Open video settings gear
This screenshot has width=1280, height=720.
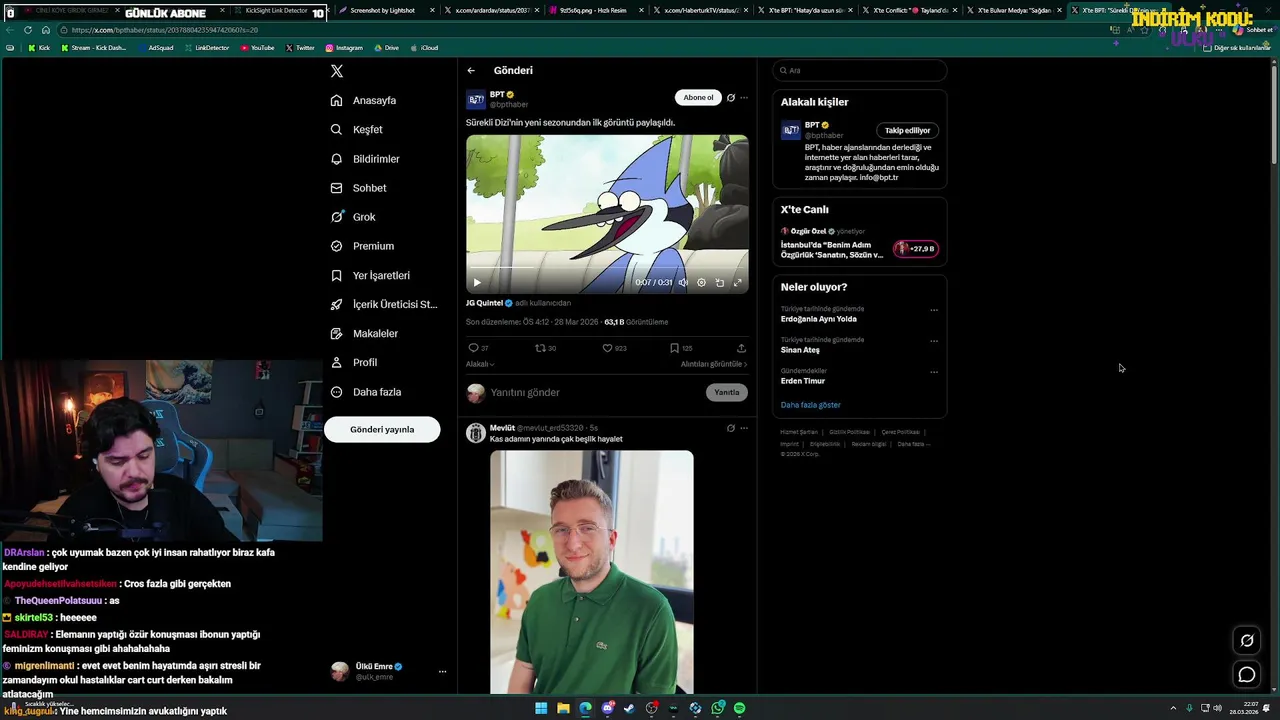[701, 283]
